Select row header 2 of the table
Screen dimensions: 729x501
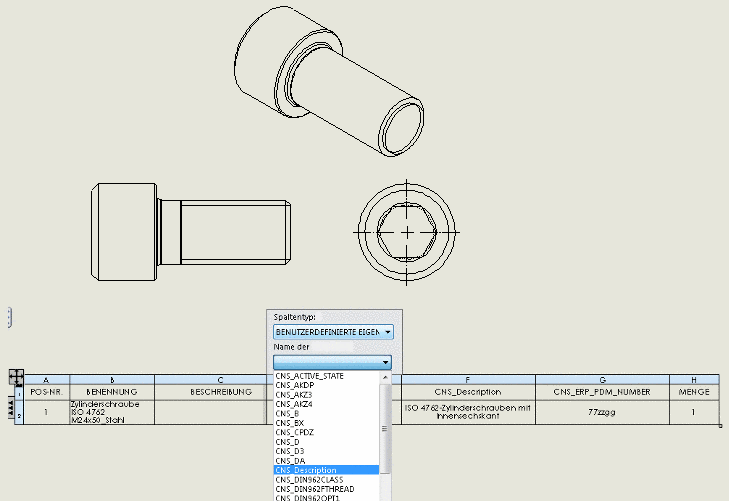click(19, 413)
